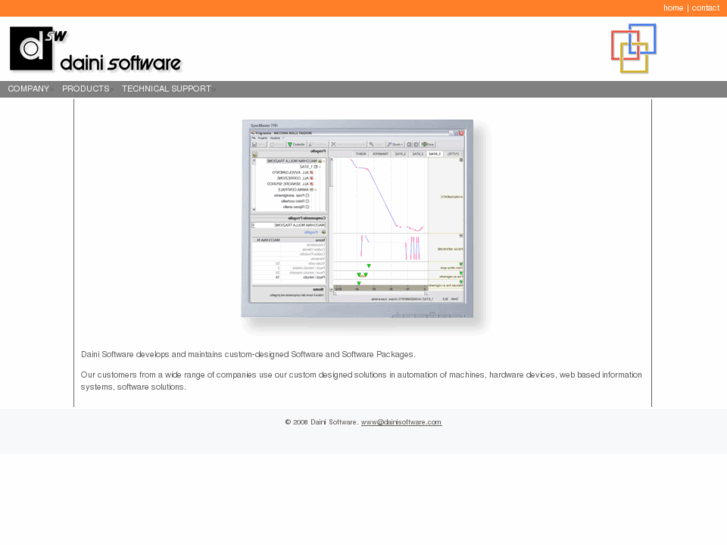Click the 'daini software' wordmark text
The height and width of the screenshot is (545, 727).
pos(121,63)
